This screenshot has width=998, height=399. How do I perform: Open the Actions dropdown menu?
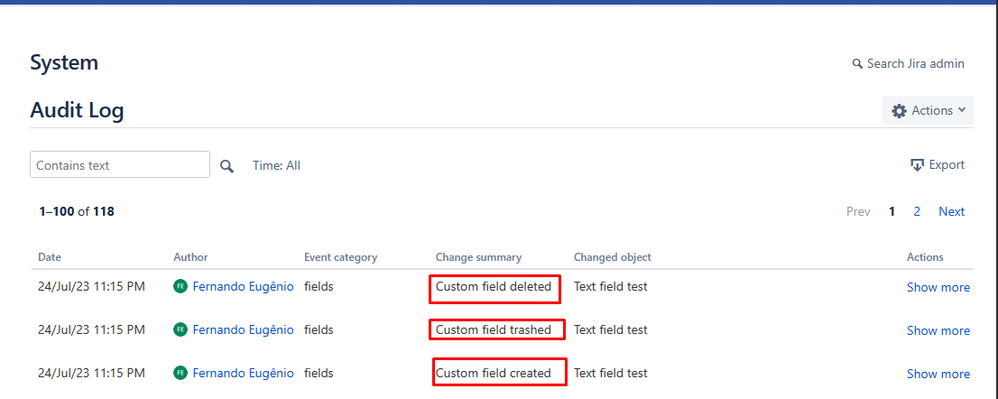pos(928,111)
